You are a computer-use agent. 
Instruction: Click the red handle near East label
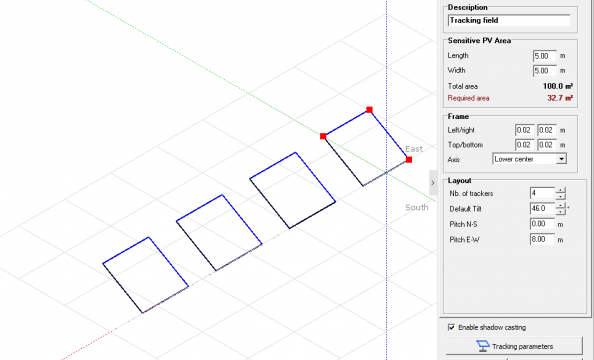[x=409, y=160]
